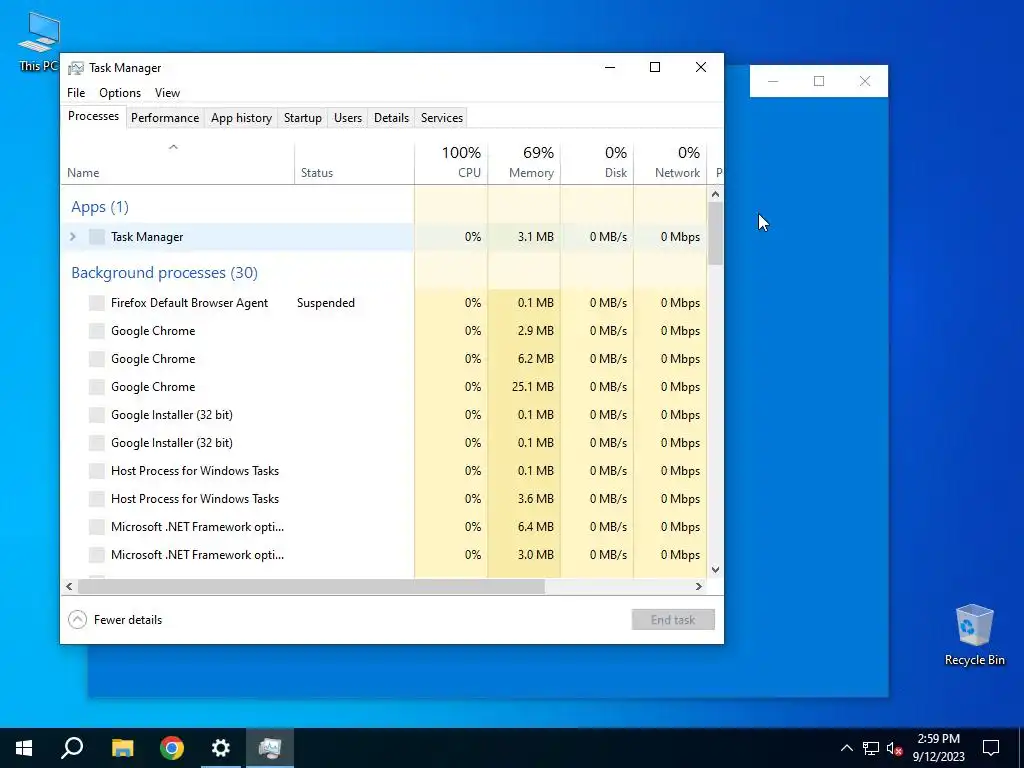The height and width of the screenshot is (768, 1024).
Task: Sort by CPU column header
Action: coord(451,163)
